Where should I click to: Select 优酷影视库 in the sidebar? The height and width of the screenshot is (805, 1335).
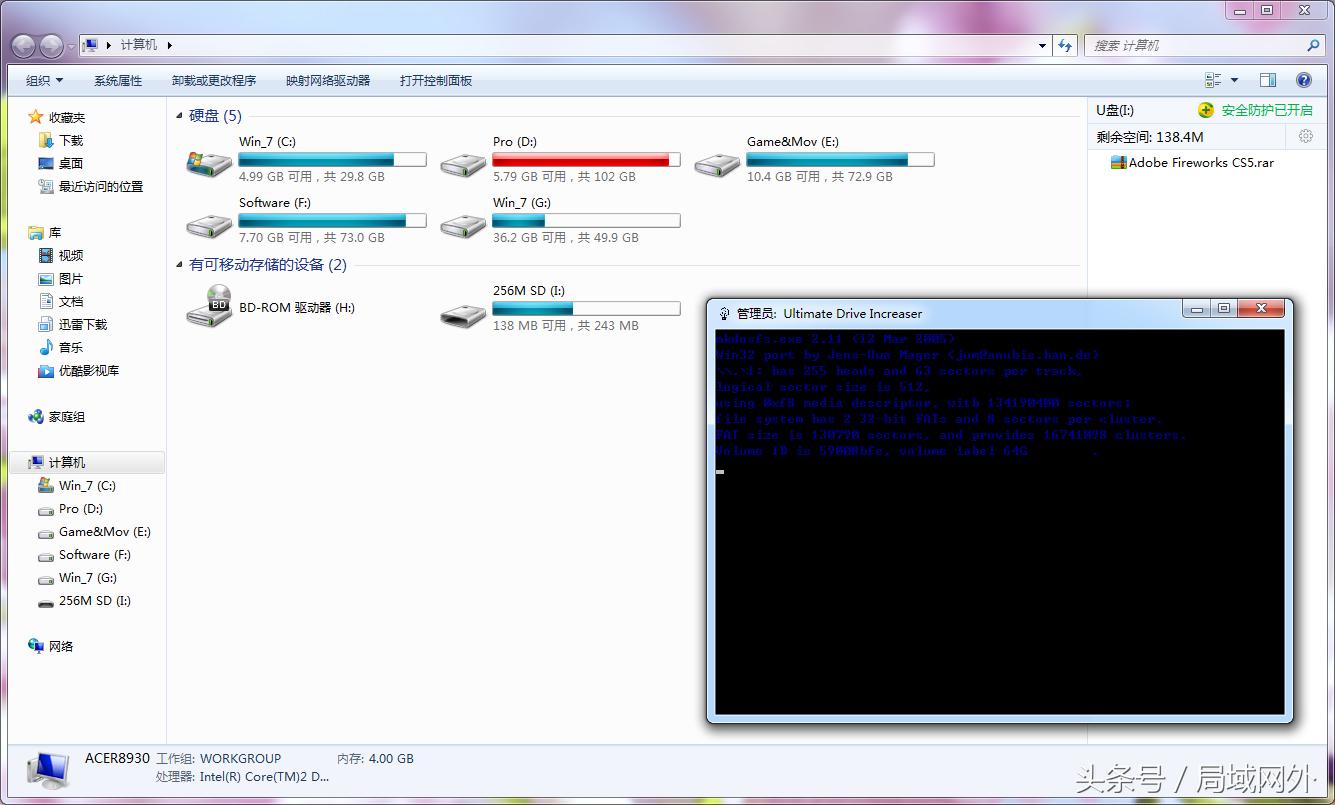[89, 370]
